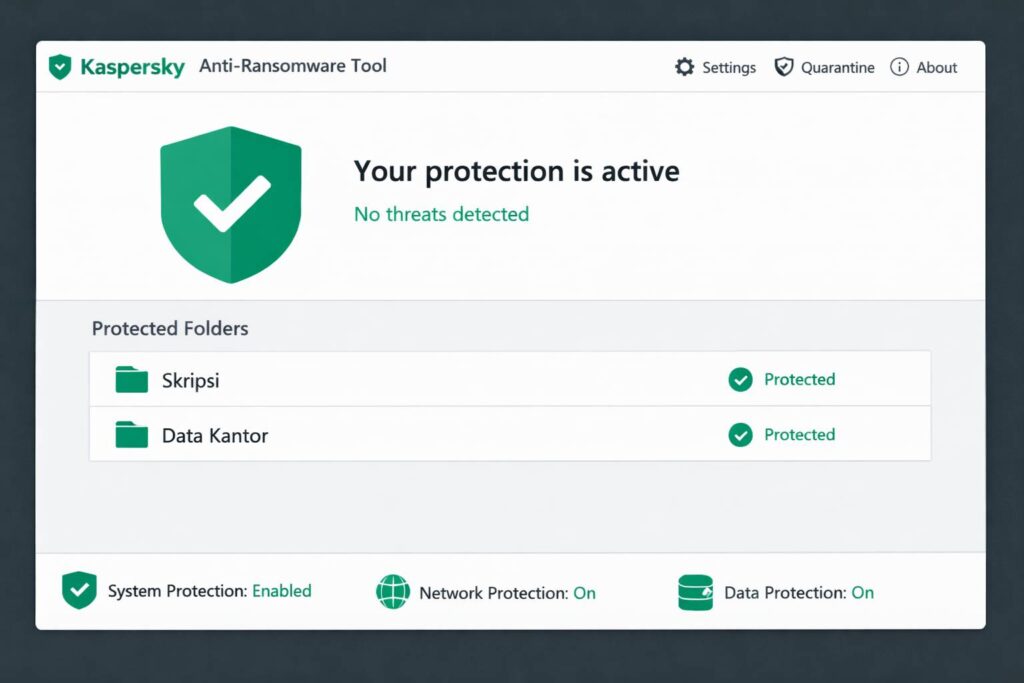Click the About info circle icon
Screen dimensions: 1024x683
pyautogui.click(x=899, y=67)
